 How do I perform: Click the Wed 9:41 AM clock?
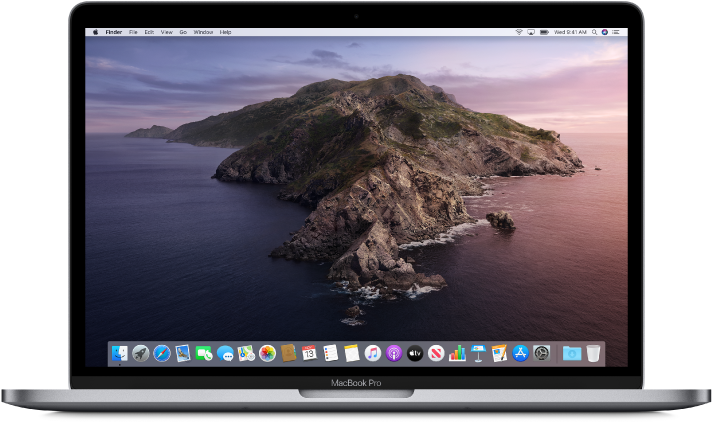pos(570,32)
